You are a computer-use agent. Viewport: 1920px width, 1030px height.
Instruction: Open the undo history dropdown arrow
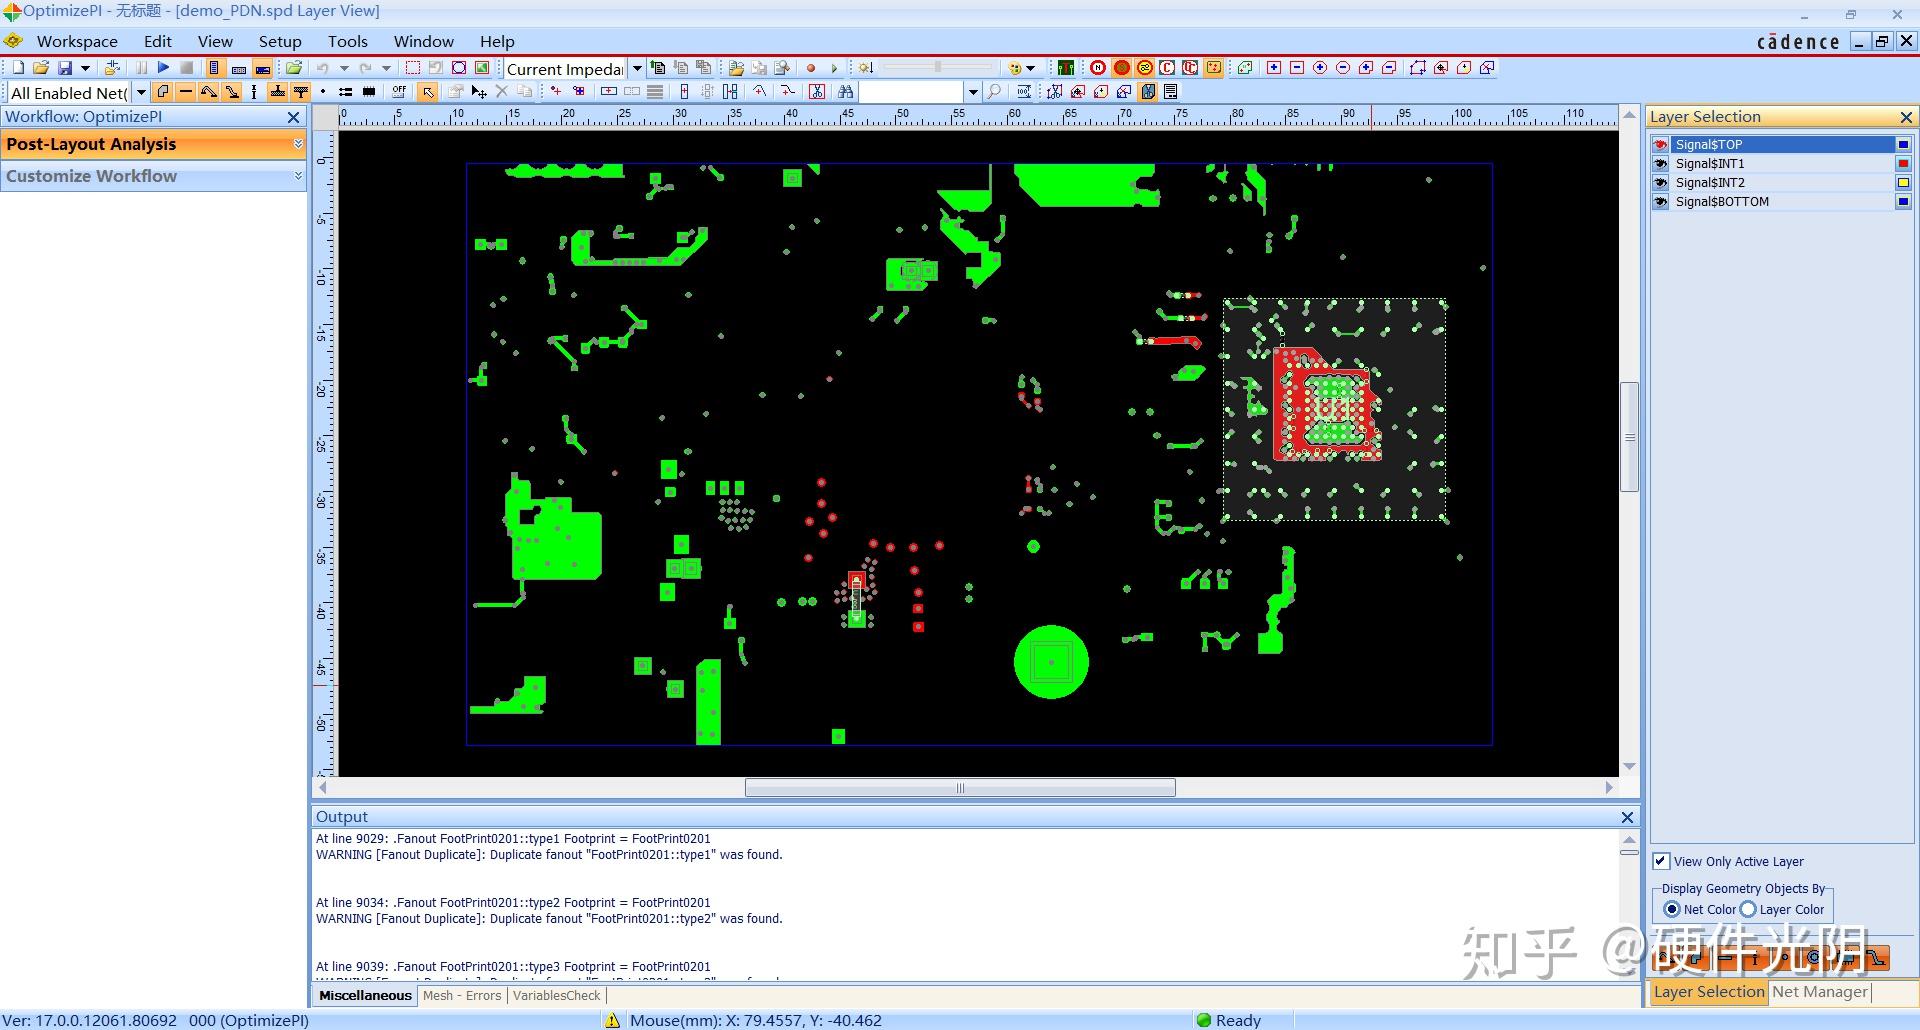pos(344,68)
